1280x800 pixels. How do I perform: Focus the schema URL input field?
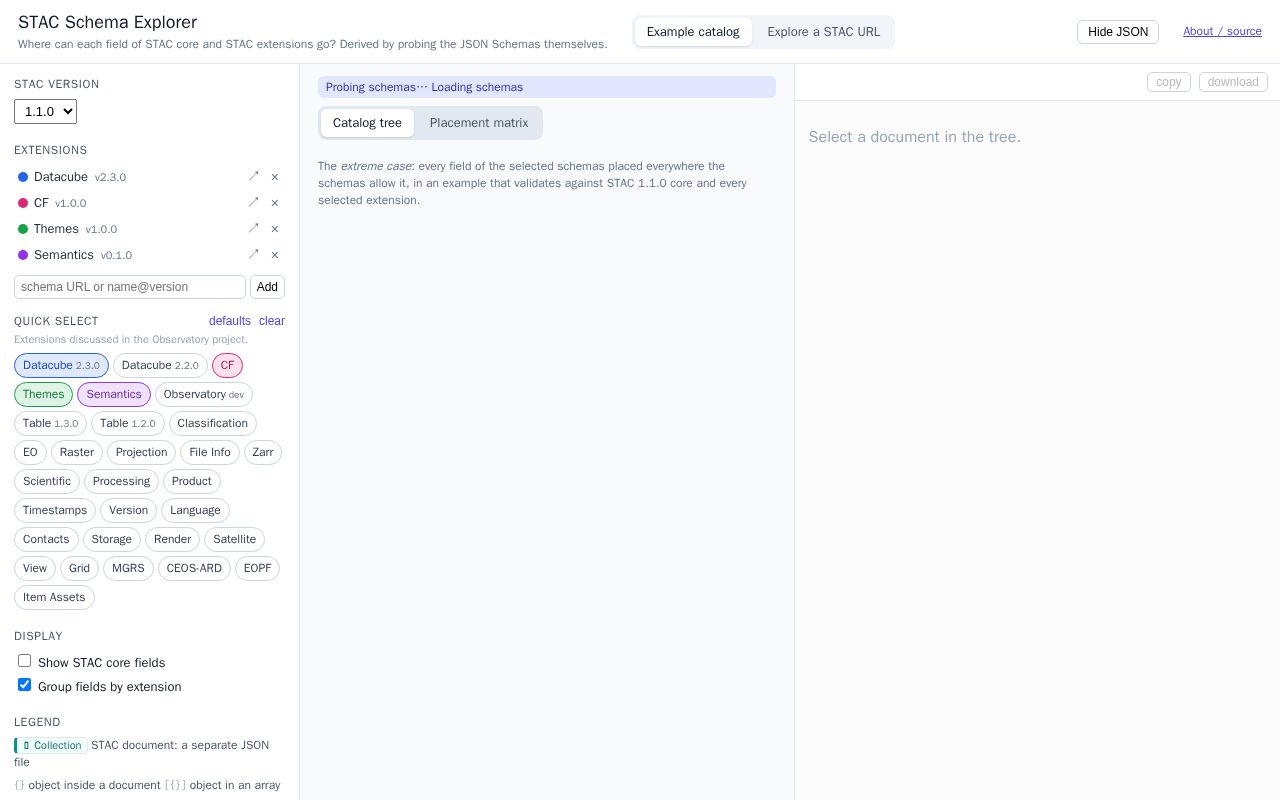pos(130,287)
